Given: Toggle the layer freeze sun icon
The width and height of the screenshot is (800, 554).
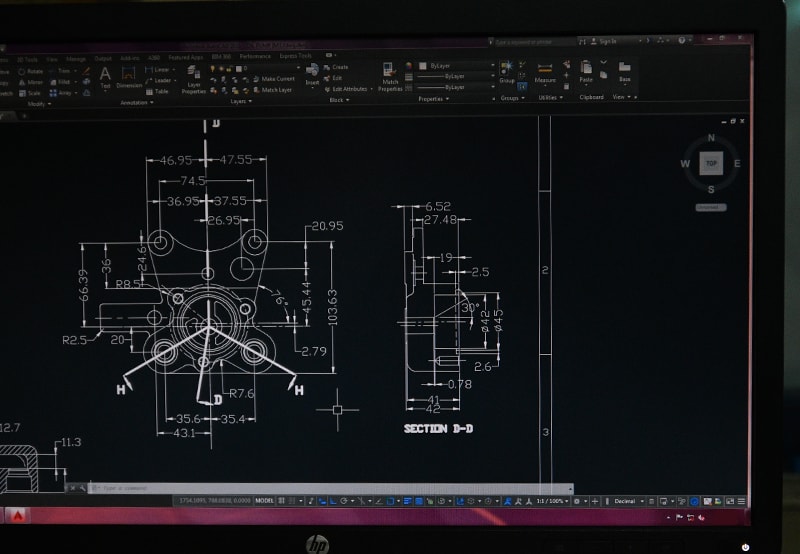Looking at the screenshot, I should 221,68.
